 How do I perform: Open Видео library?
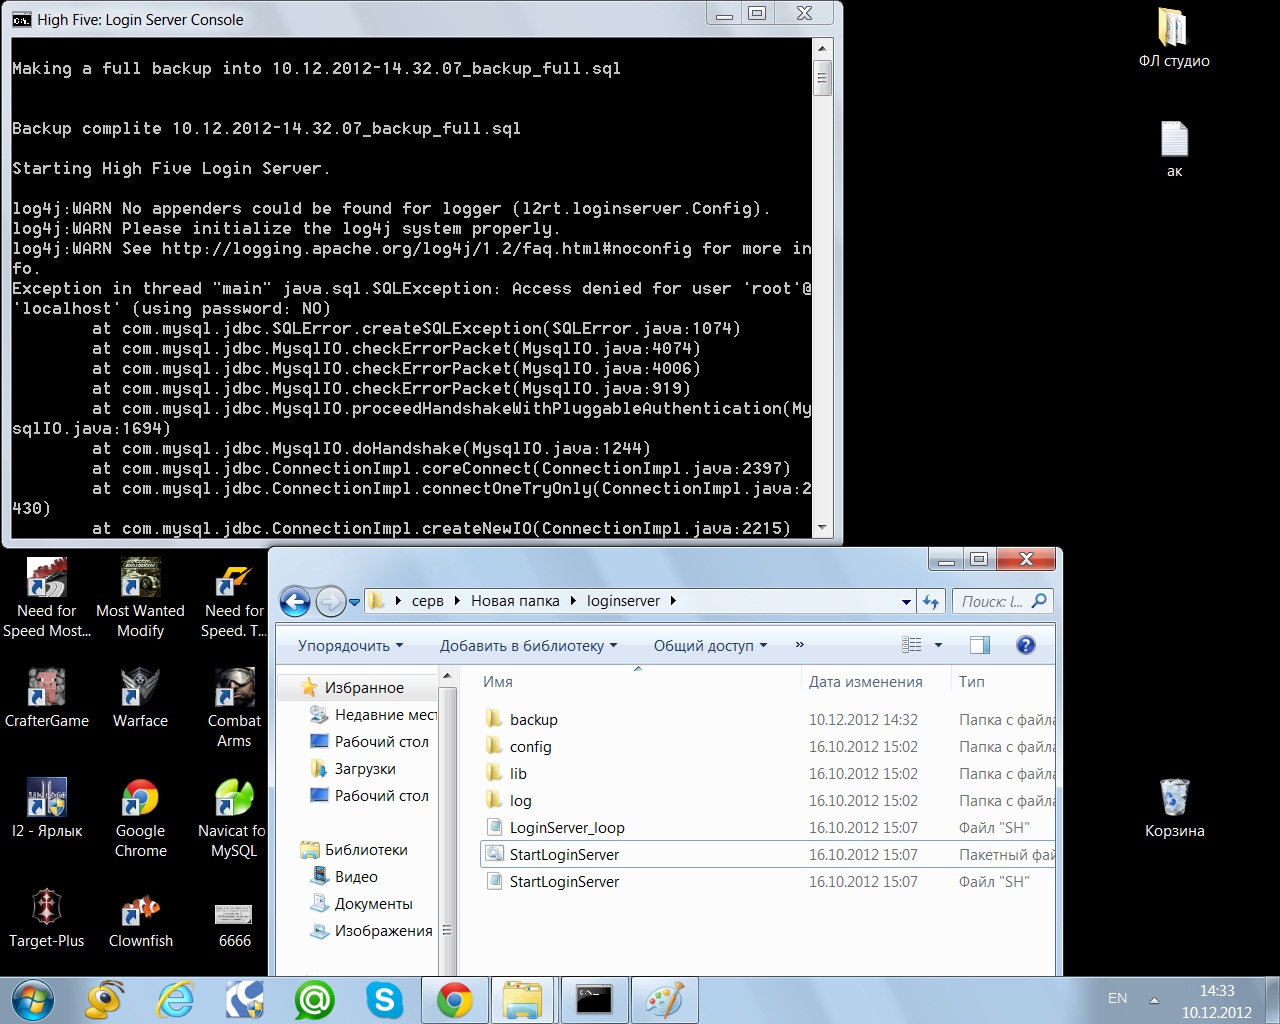click(356, 877)
